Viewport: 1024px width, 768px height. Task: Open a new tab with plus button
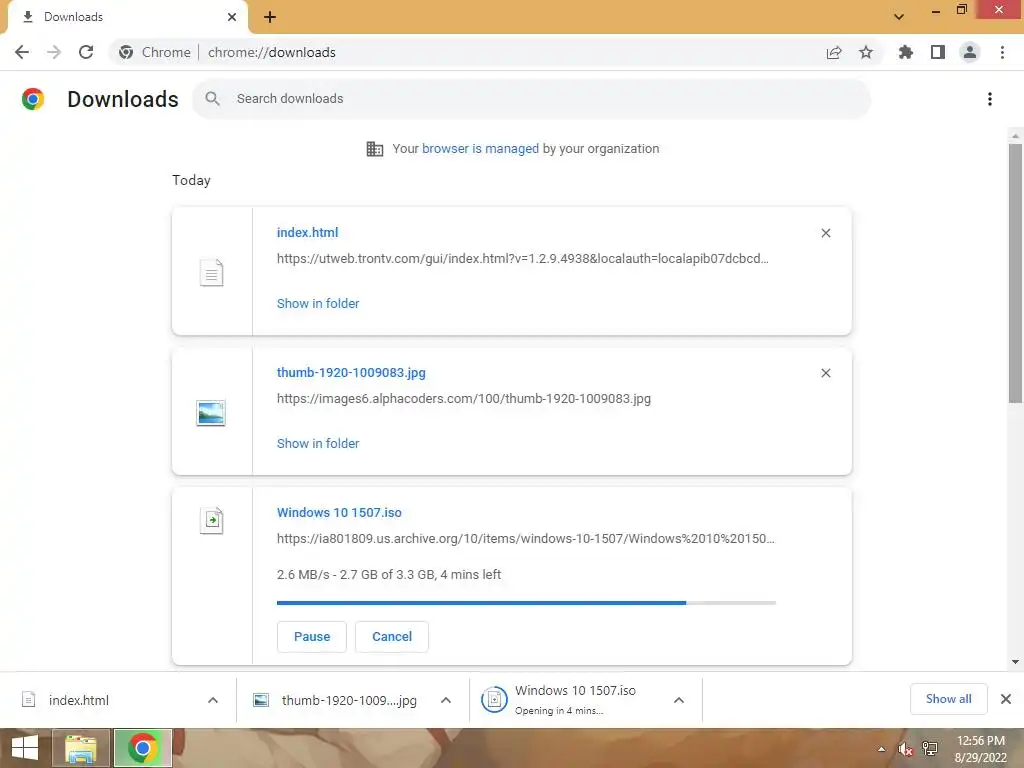[x=270, y=17]
